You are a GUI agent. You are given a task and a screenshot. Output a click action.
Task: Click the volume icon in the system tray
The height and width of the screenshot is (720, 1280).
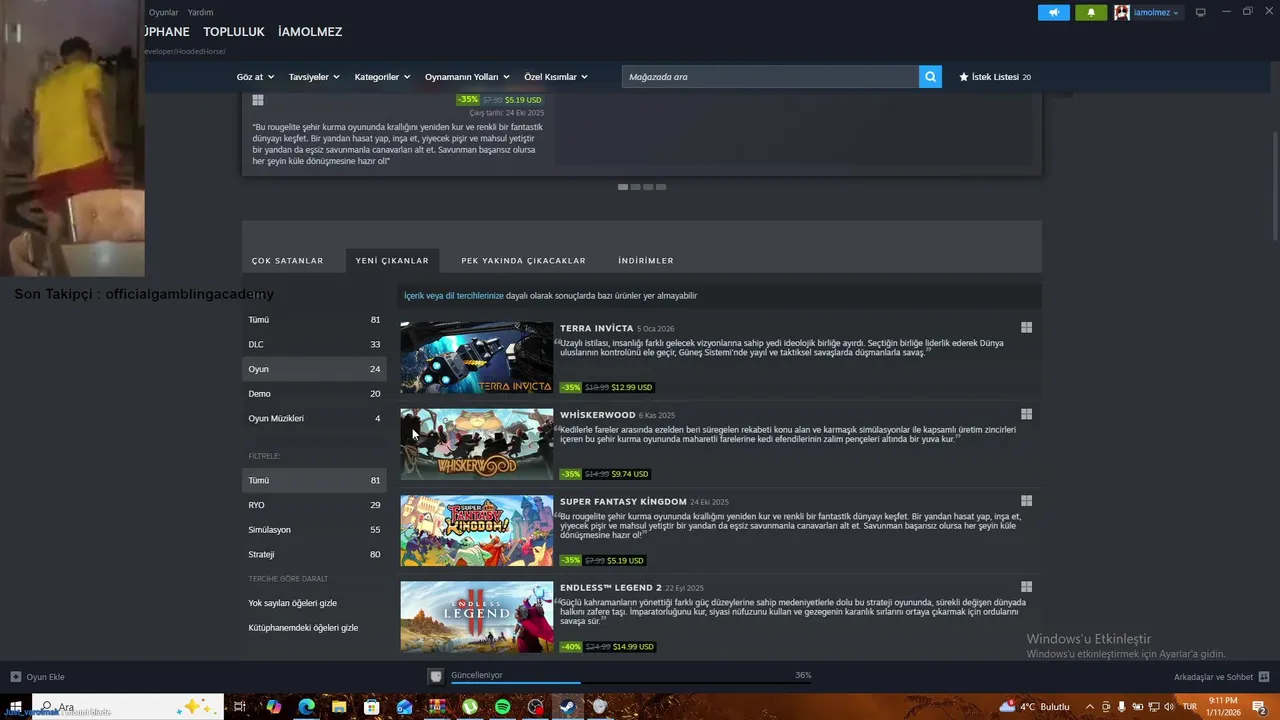1170,707
